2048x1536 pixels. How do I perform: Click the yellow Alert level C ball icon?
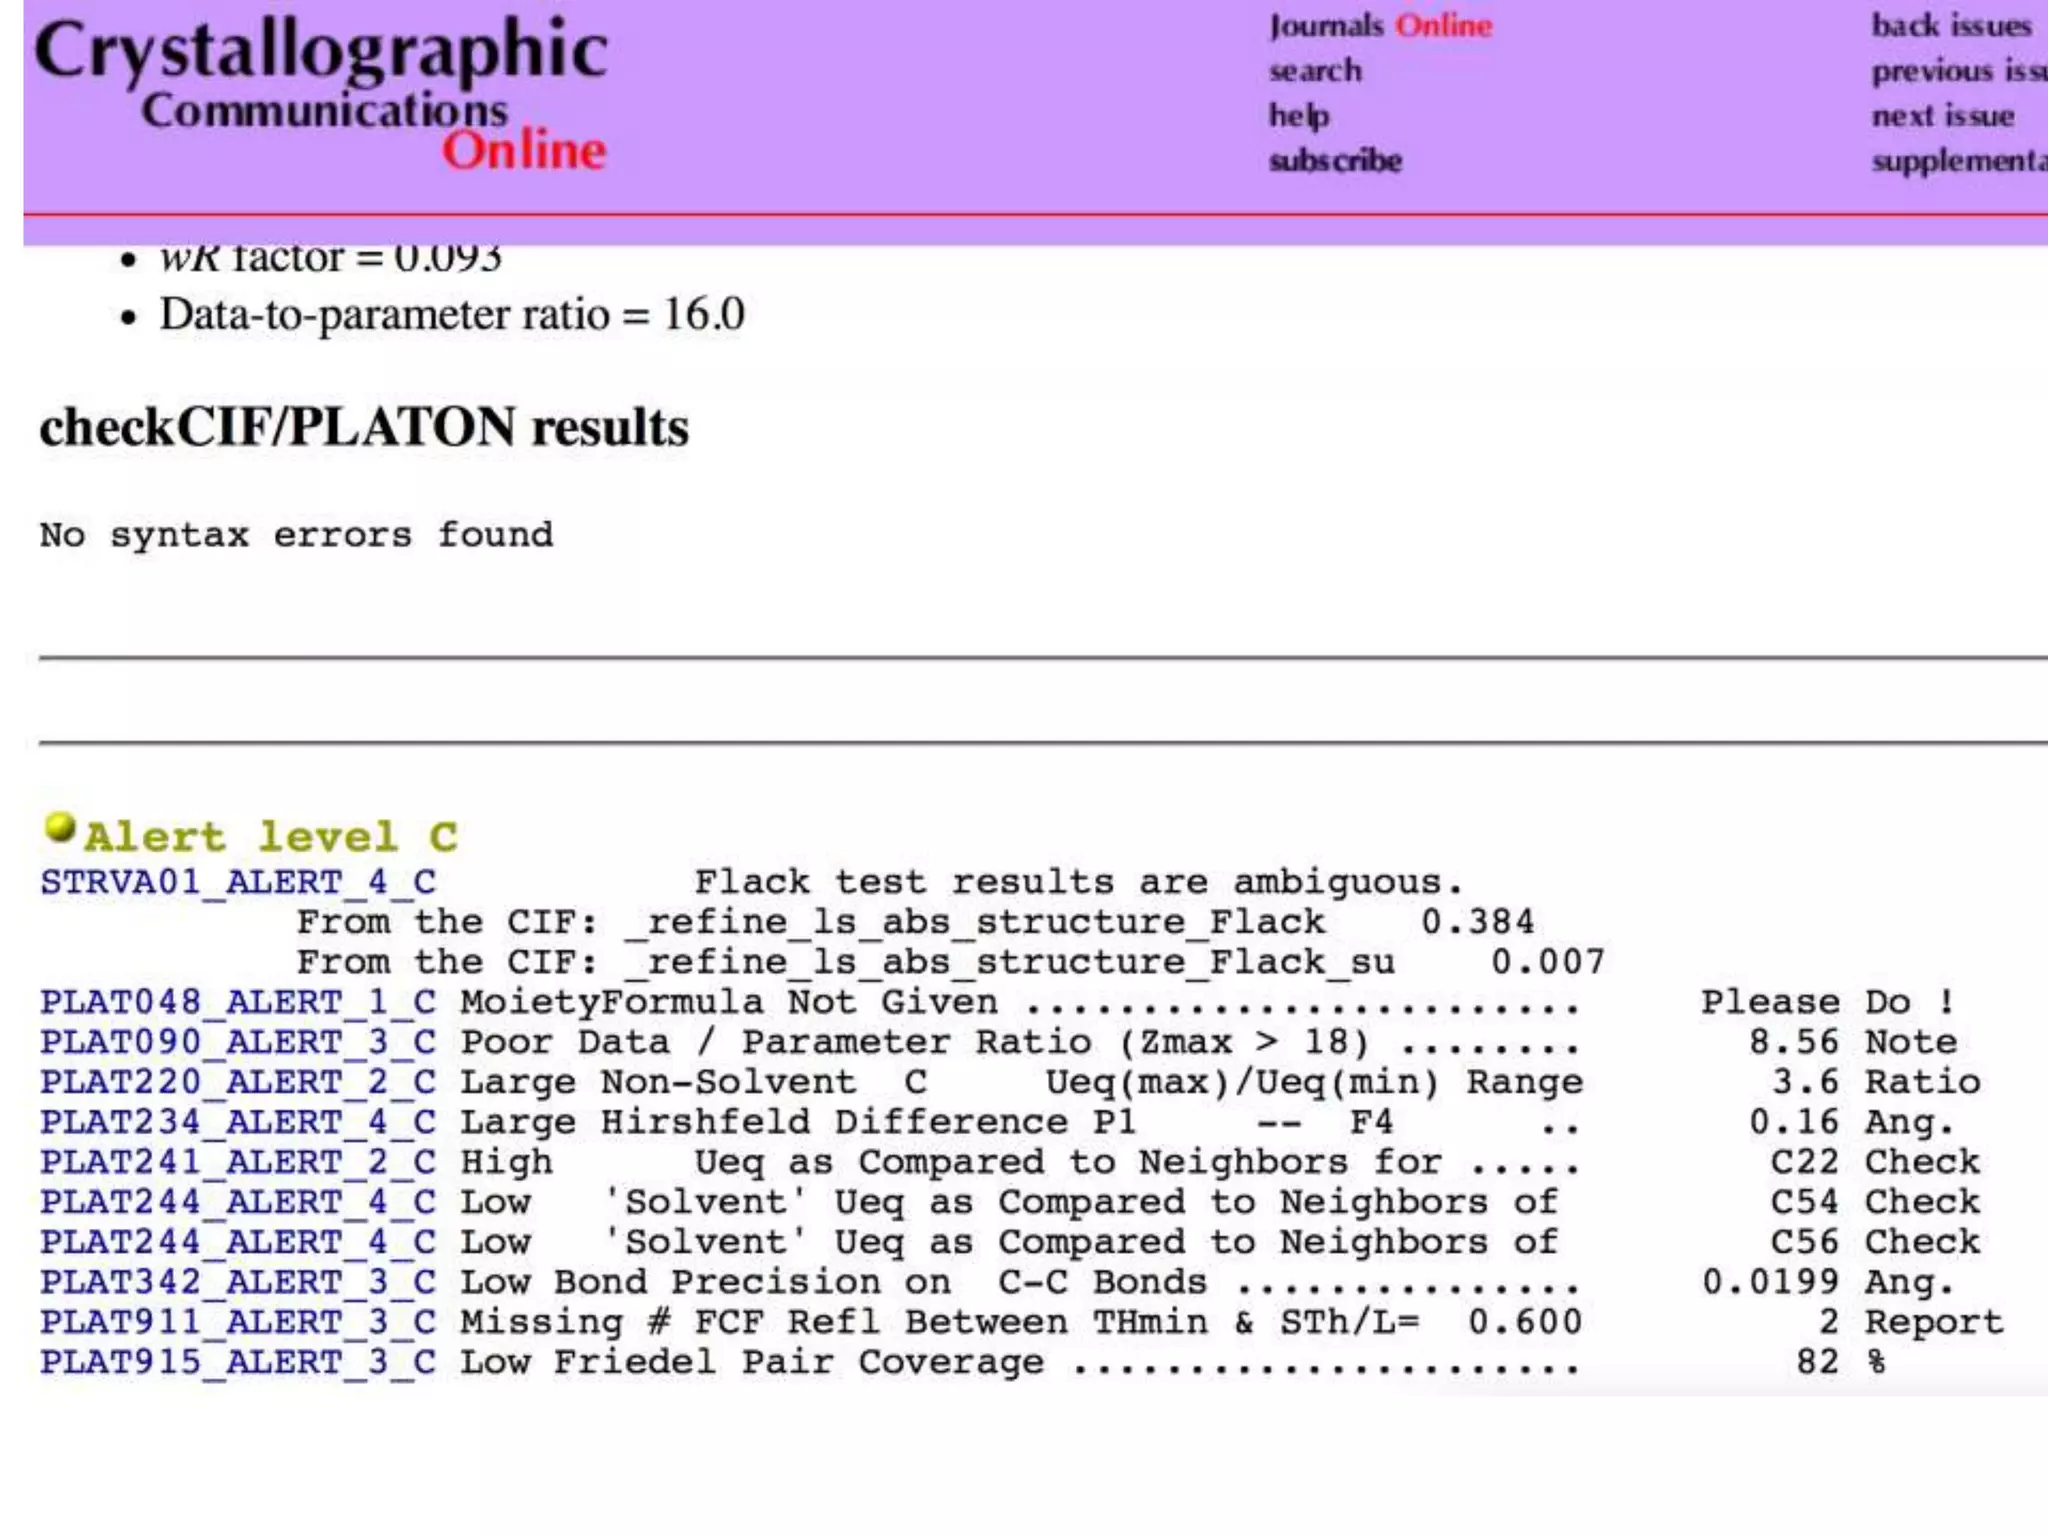click(60, 828)
